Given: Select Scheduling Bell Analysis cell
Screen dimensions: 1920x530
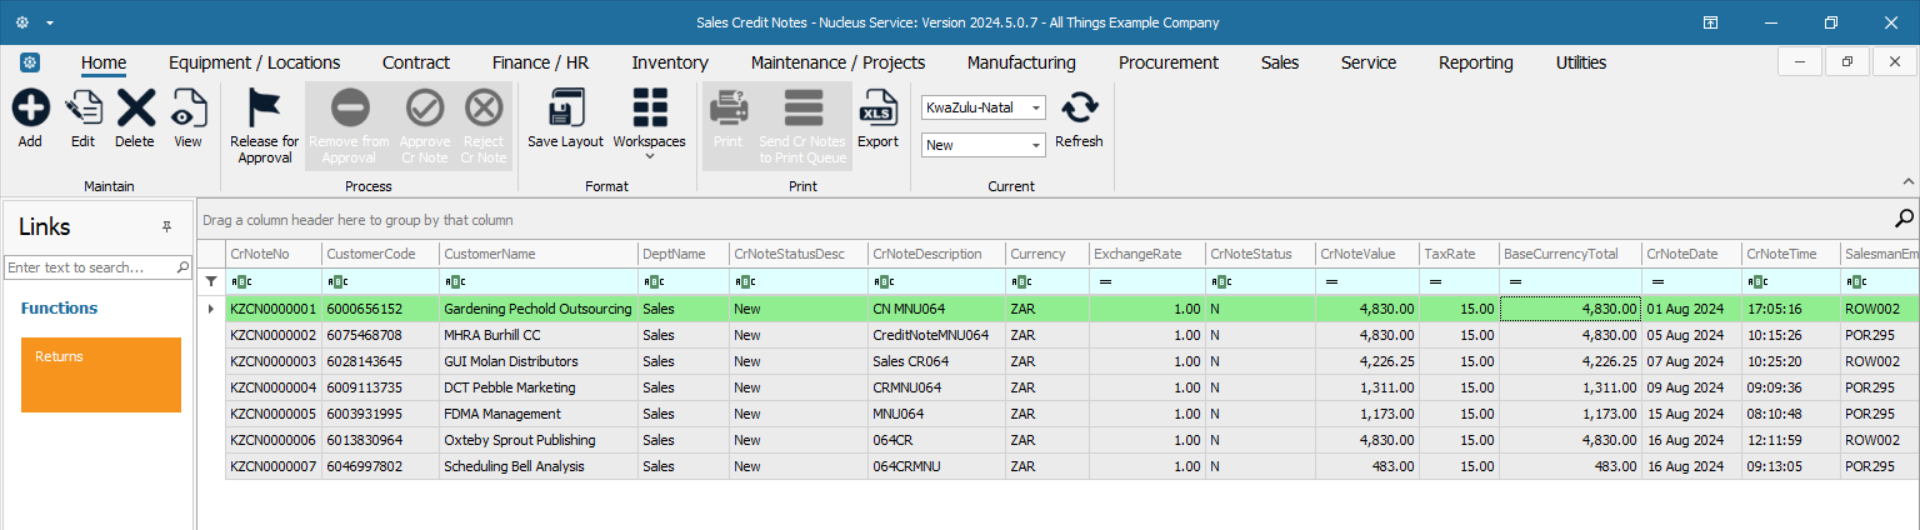Looking at the screenshot, I should [538, 466].
